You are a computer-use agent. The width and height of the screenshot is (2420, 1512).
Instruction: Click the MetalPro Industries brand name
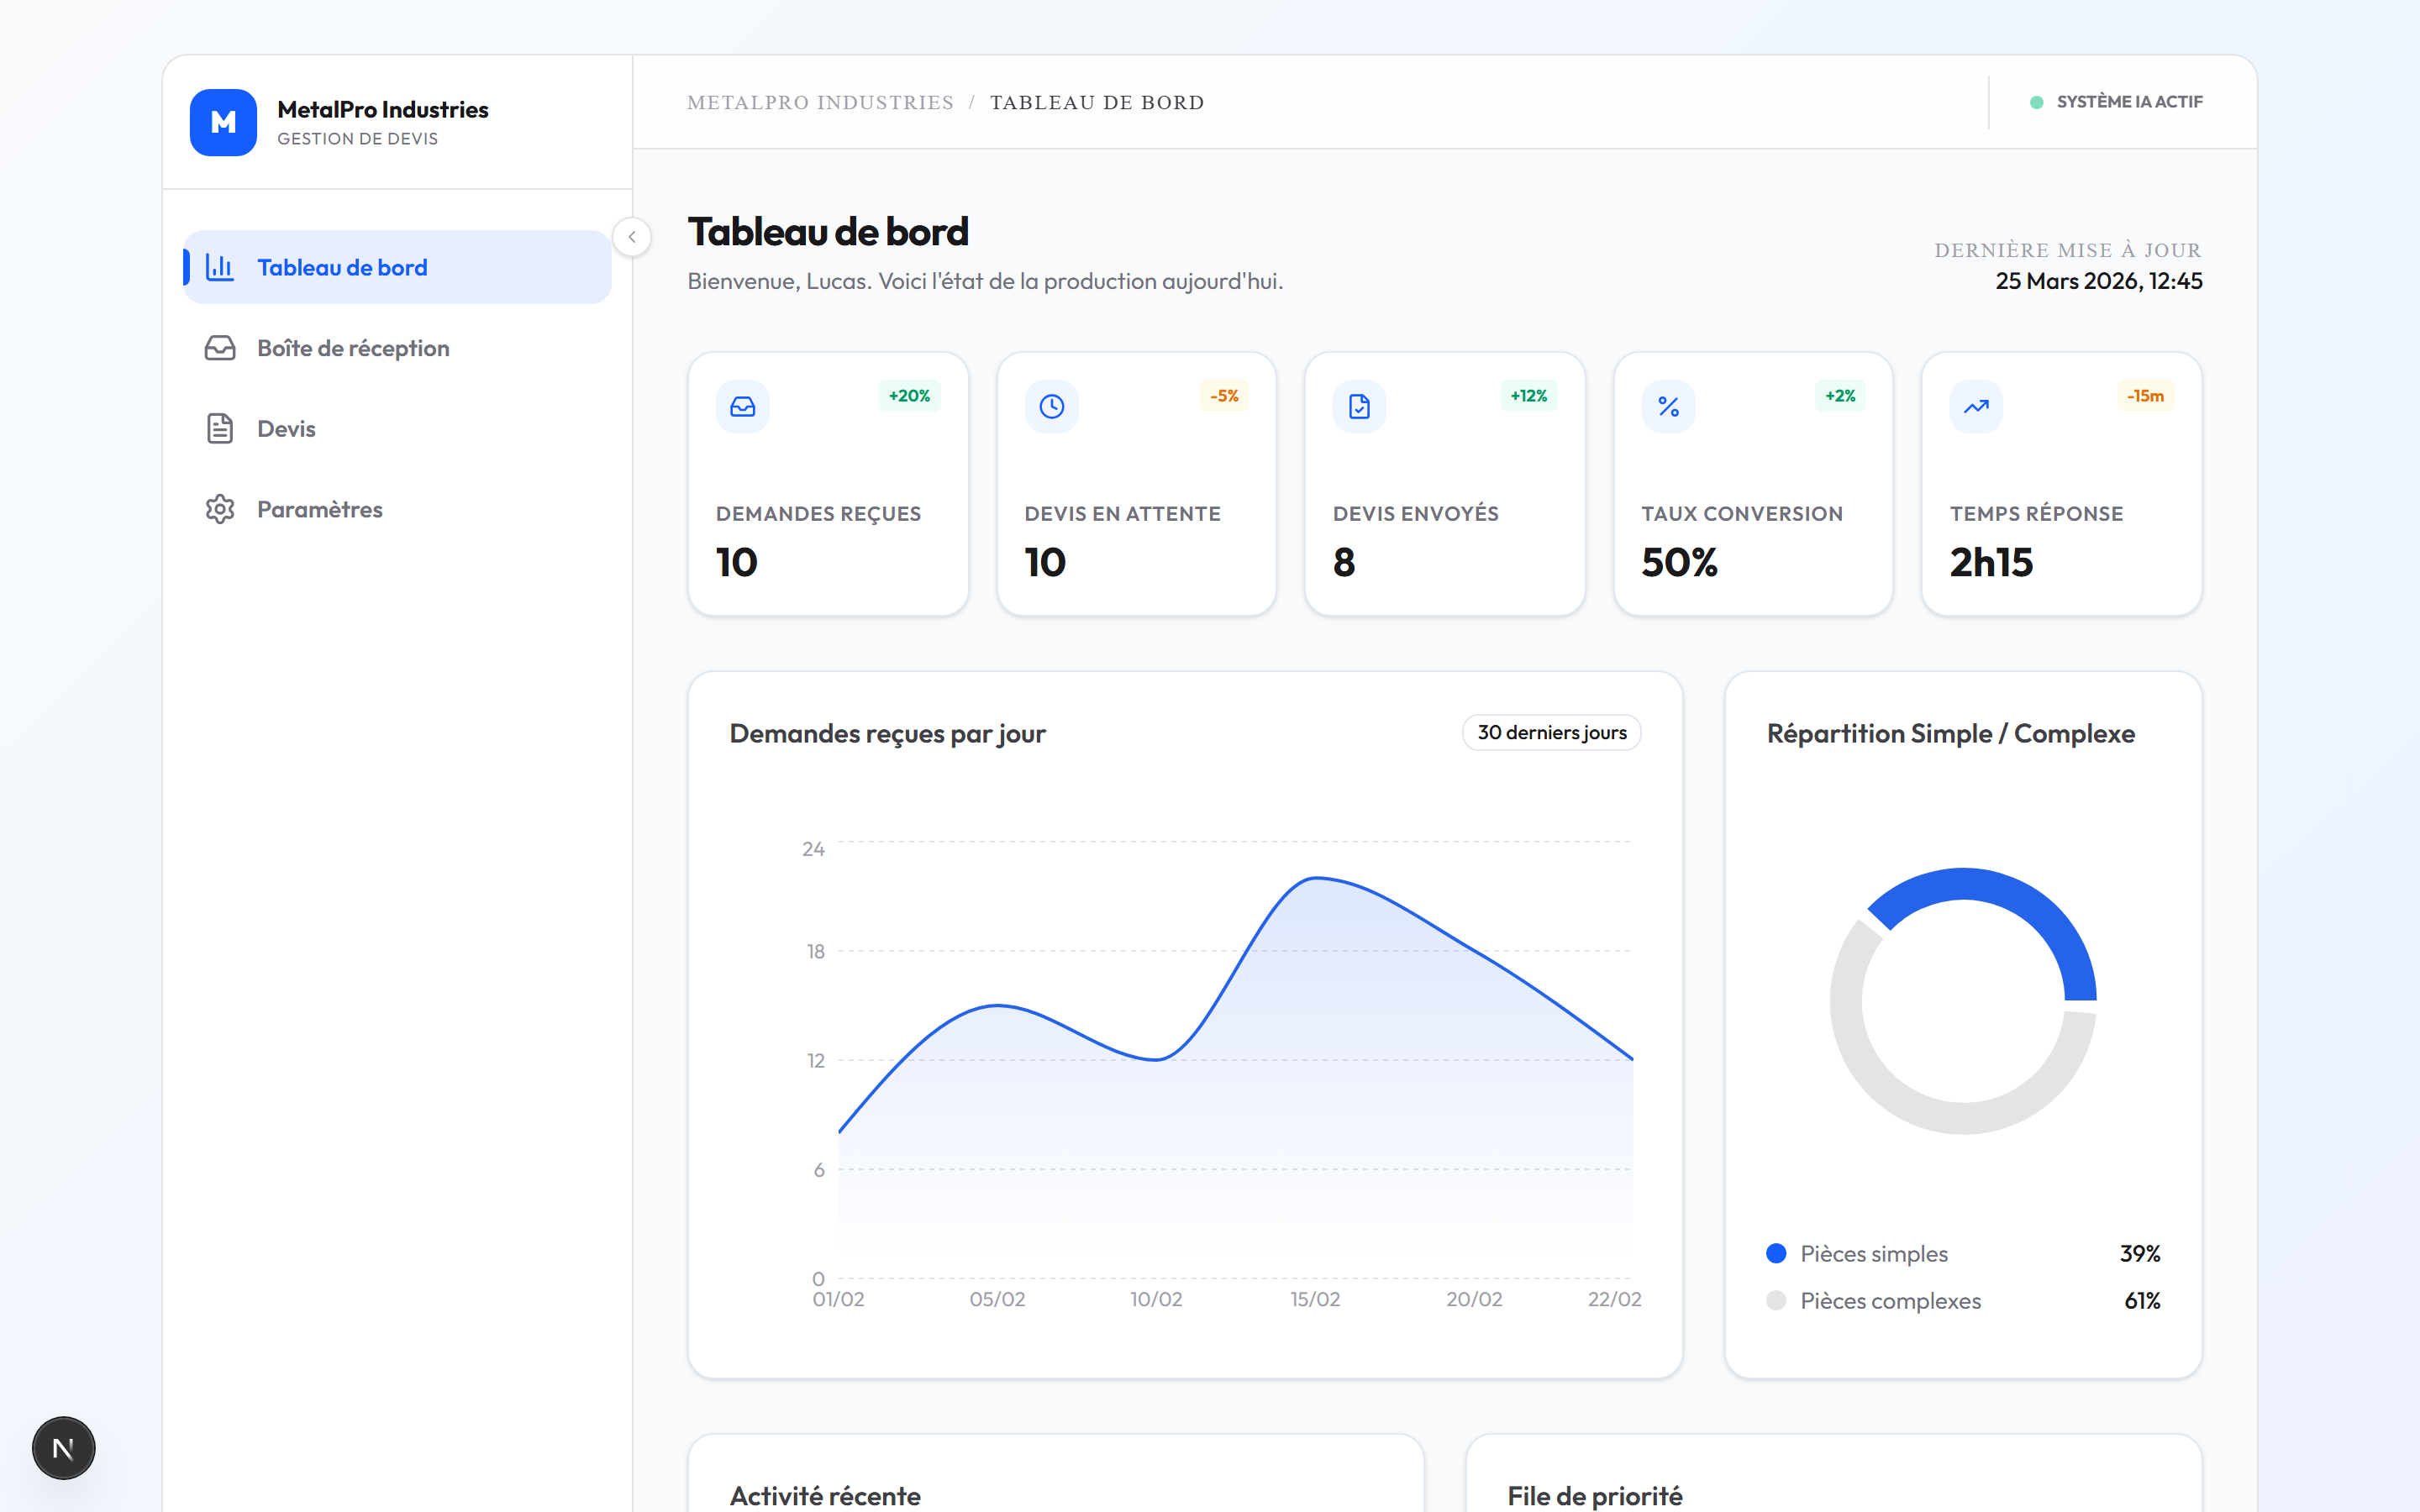point(383,109)
